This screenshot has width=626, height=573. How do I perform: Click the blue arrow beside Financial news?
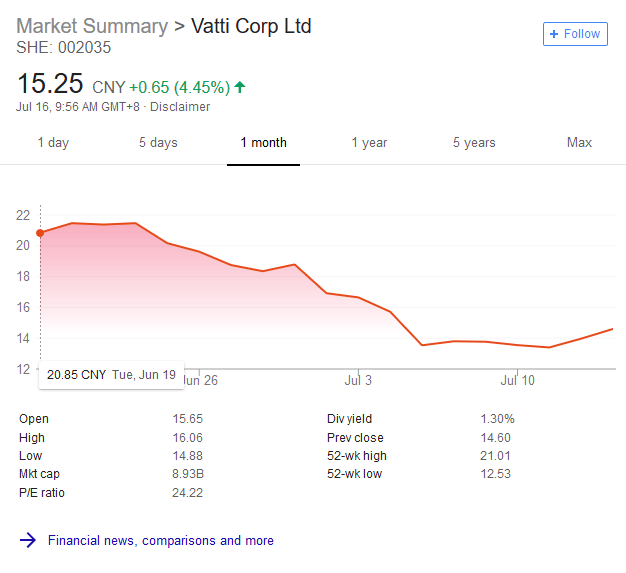pos(28,540)
